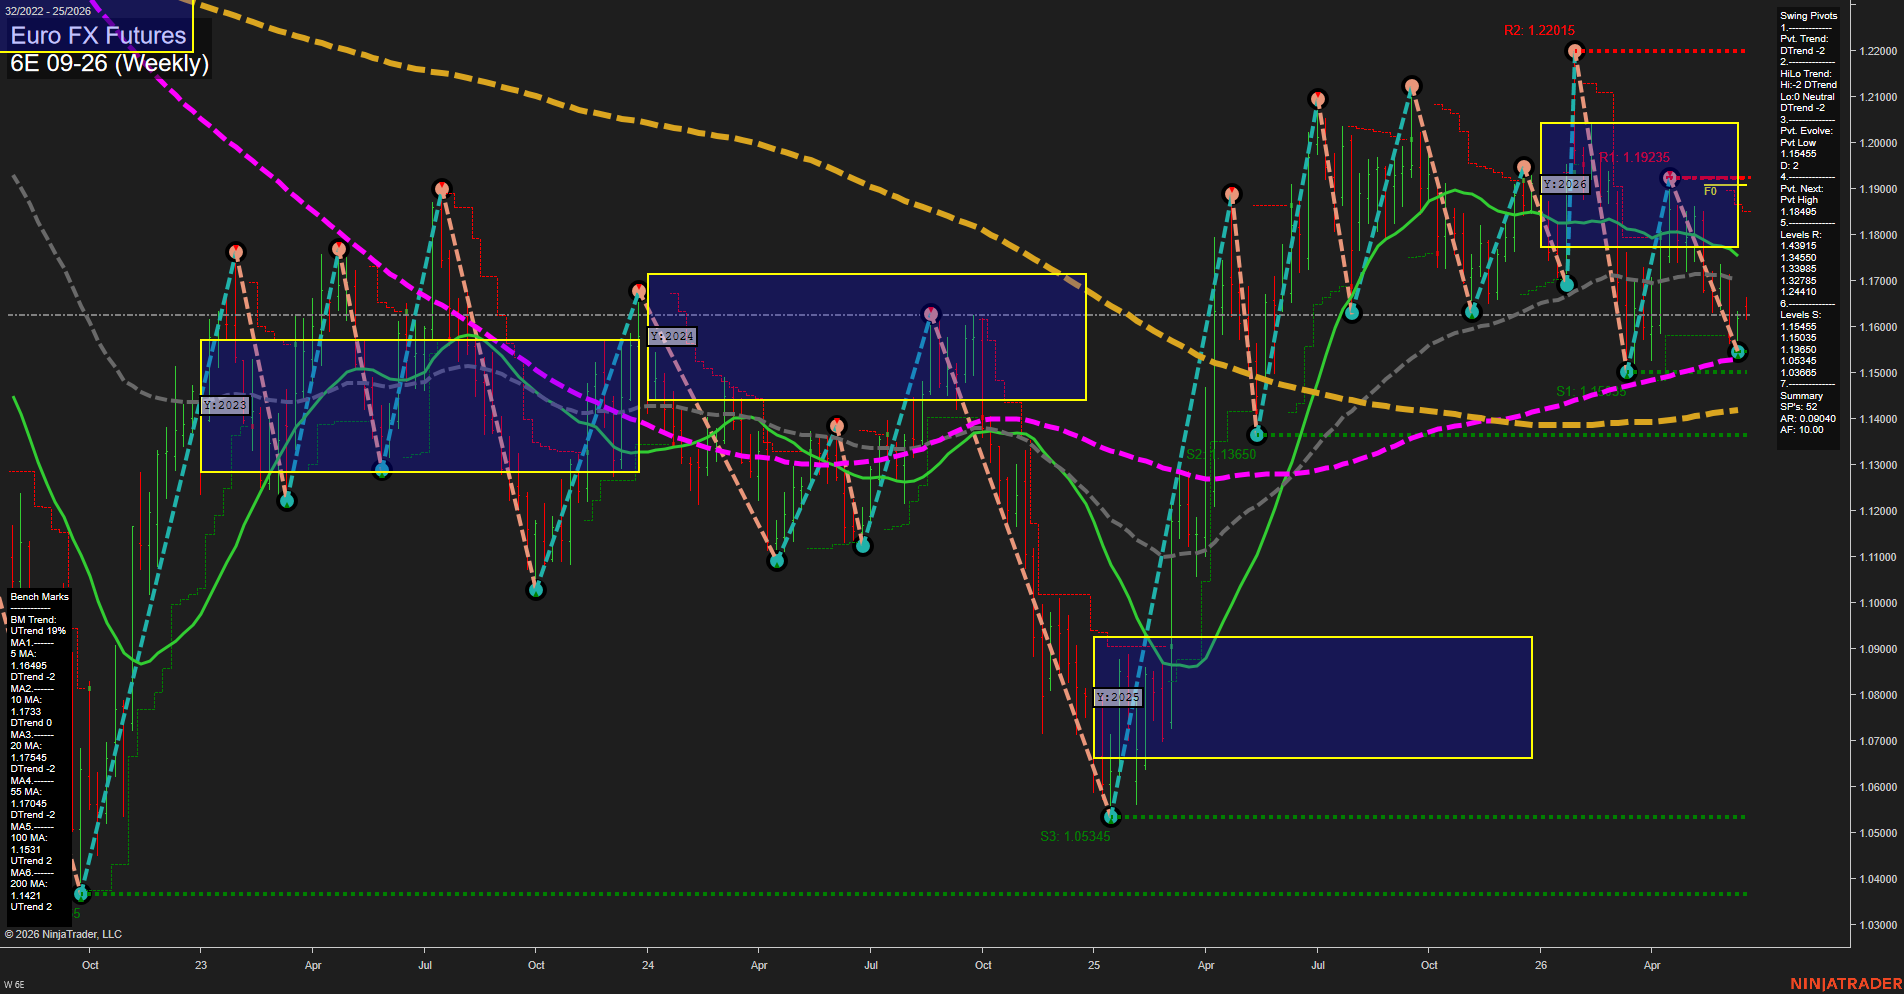Click the 23 year tick on time axis

201,965
